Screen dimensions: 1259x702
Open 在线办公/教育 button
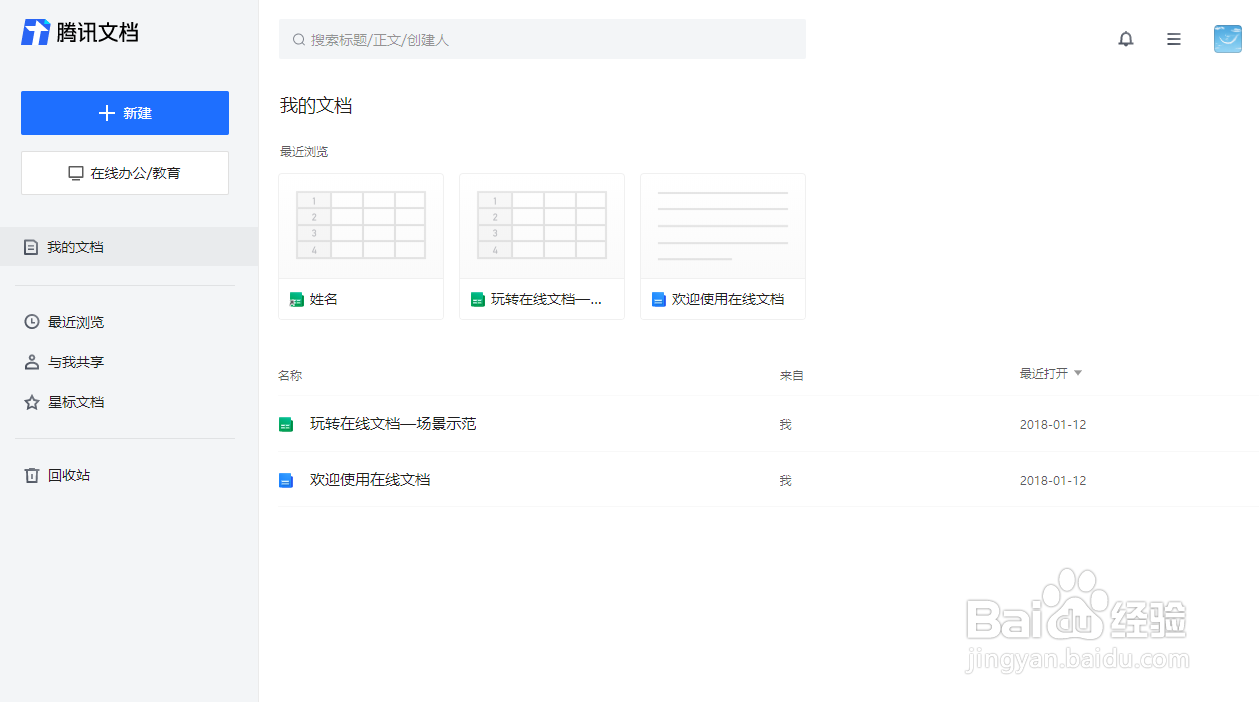125,173
